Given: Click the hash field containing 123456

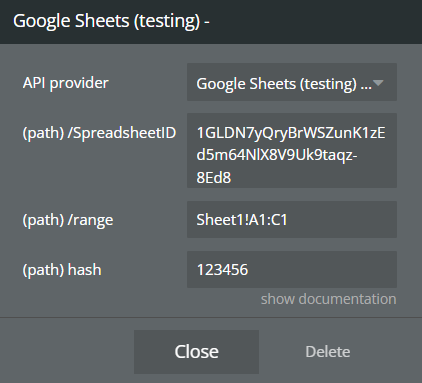Looking at the screenshot, I should click(x=292, y=269).
